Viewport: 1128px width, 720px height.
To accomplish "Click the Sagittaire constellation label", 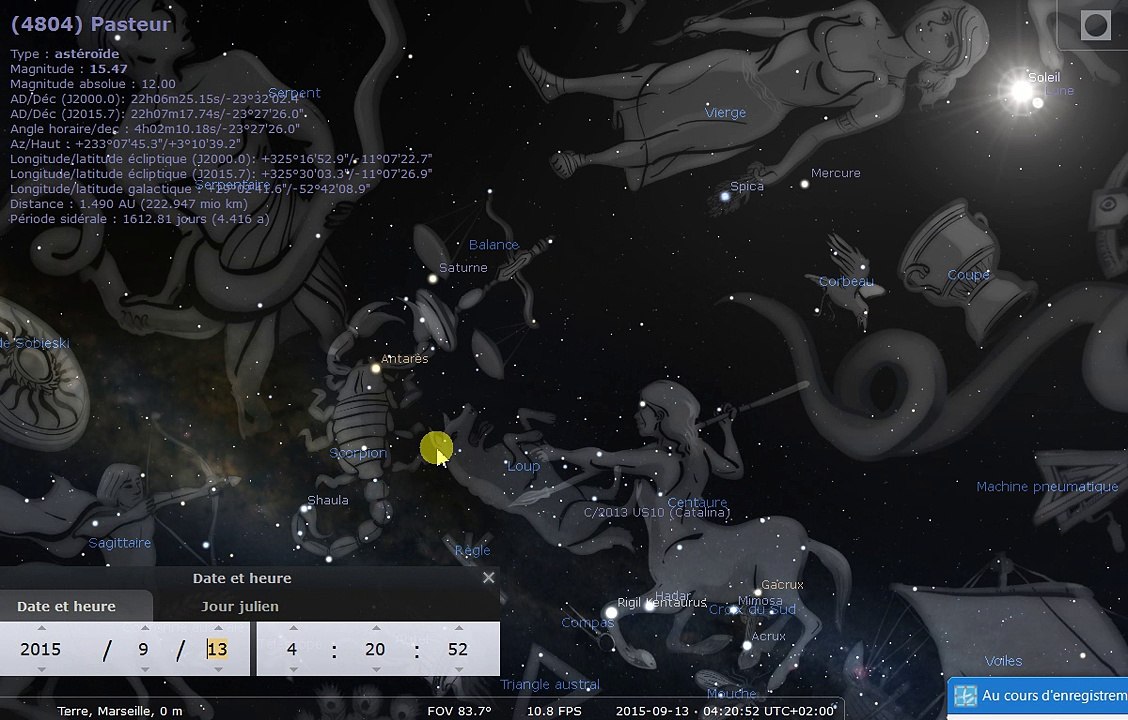I will 119,543.
